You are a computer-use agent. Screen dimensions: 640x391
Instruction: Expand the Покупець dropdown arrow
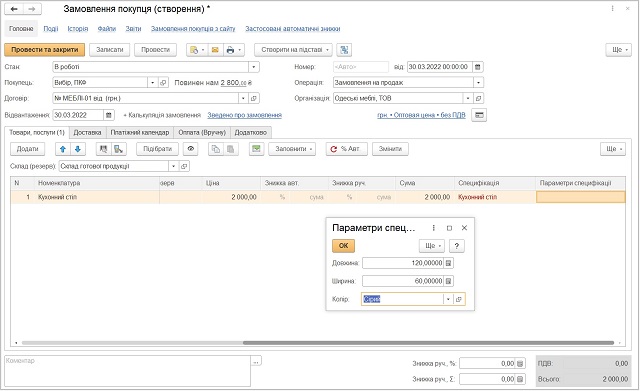[153, 82]
